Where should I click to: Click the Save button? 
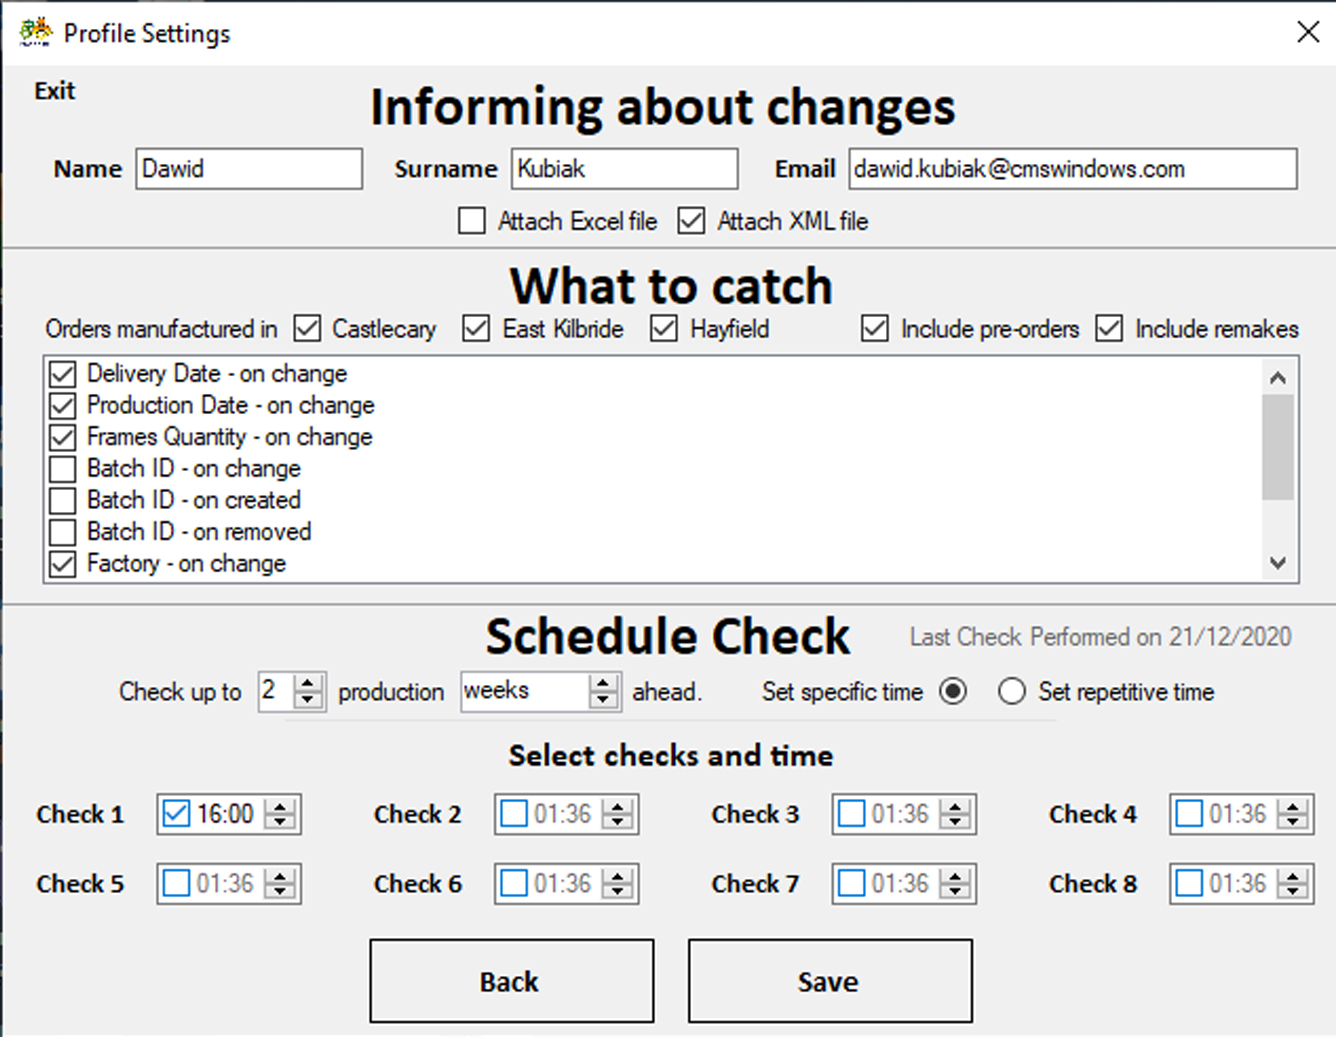[830, 981]
